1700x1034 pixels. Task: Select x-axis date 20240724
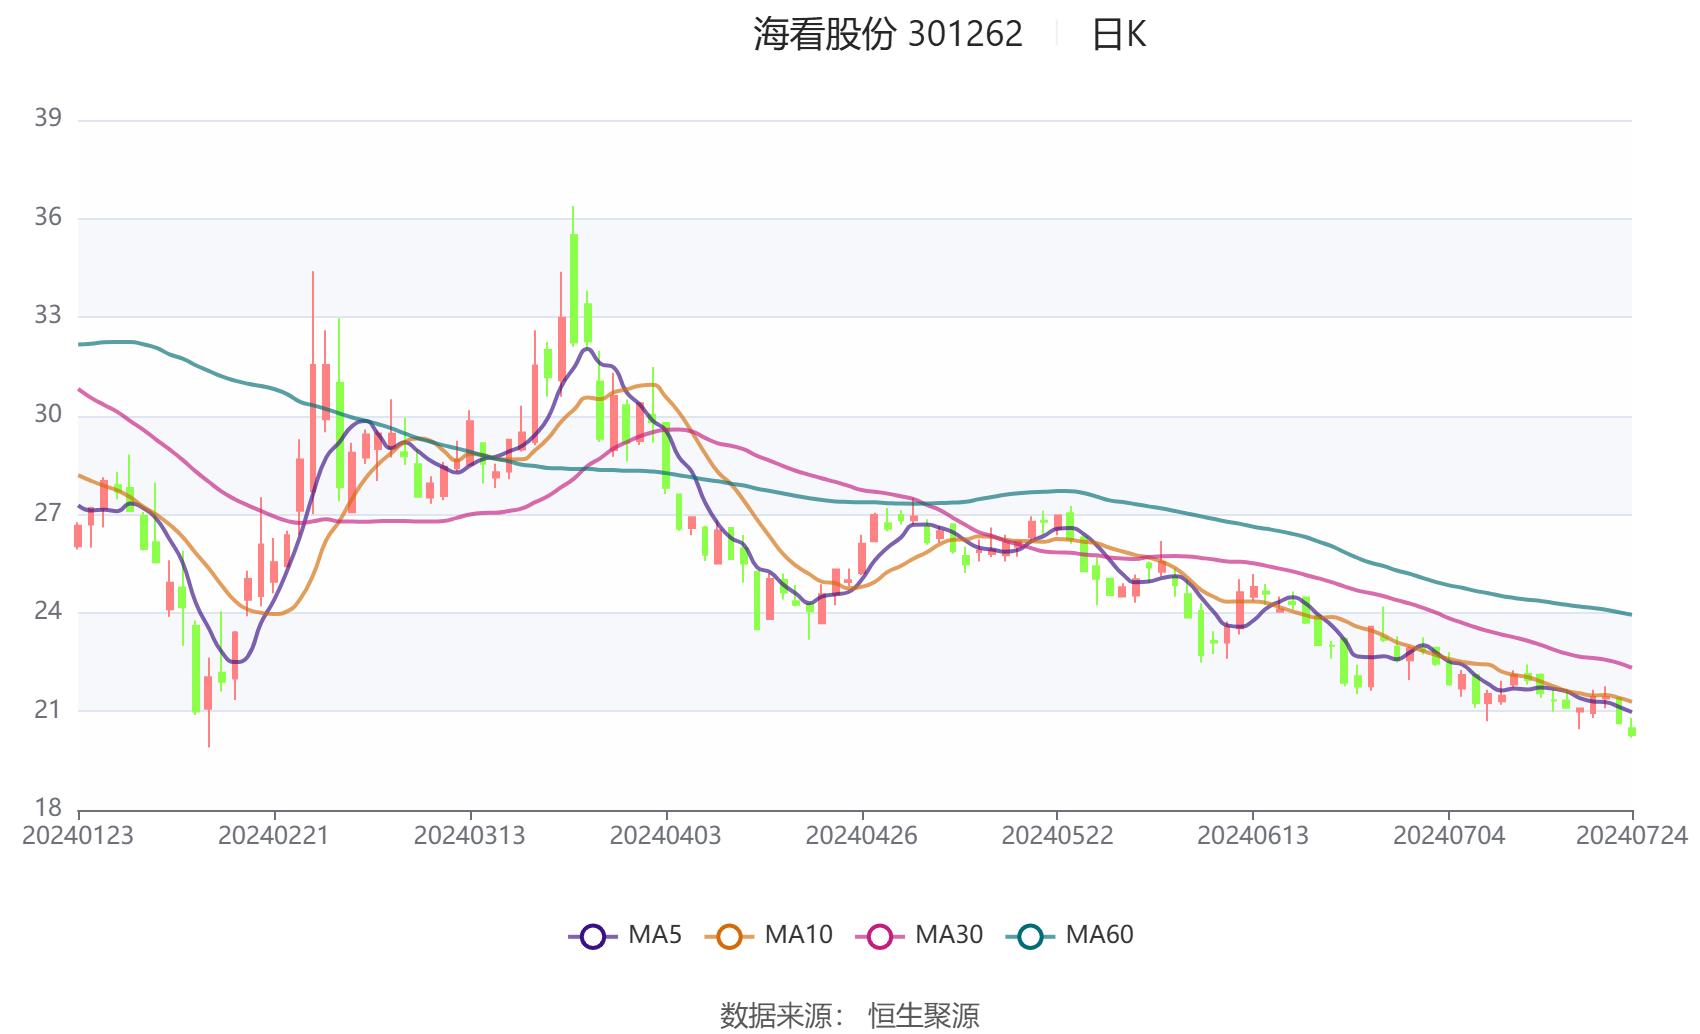(1632, 836)
